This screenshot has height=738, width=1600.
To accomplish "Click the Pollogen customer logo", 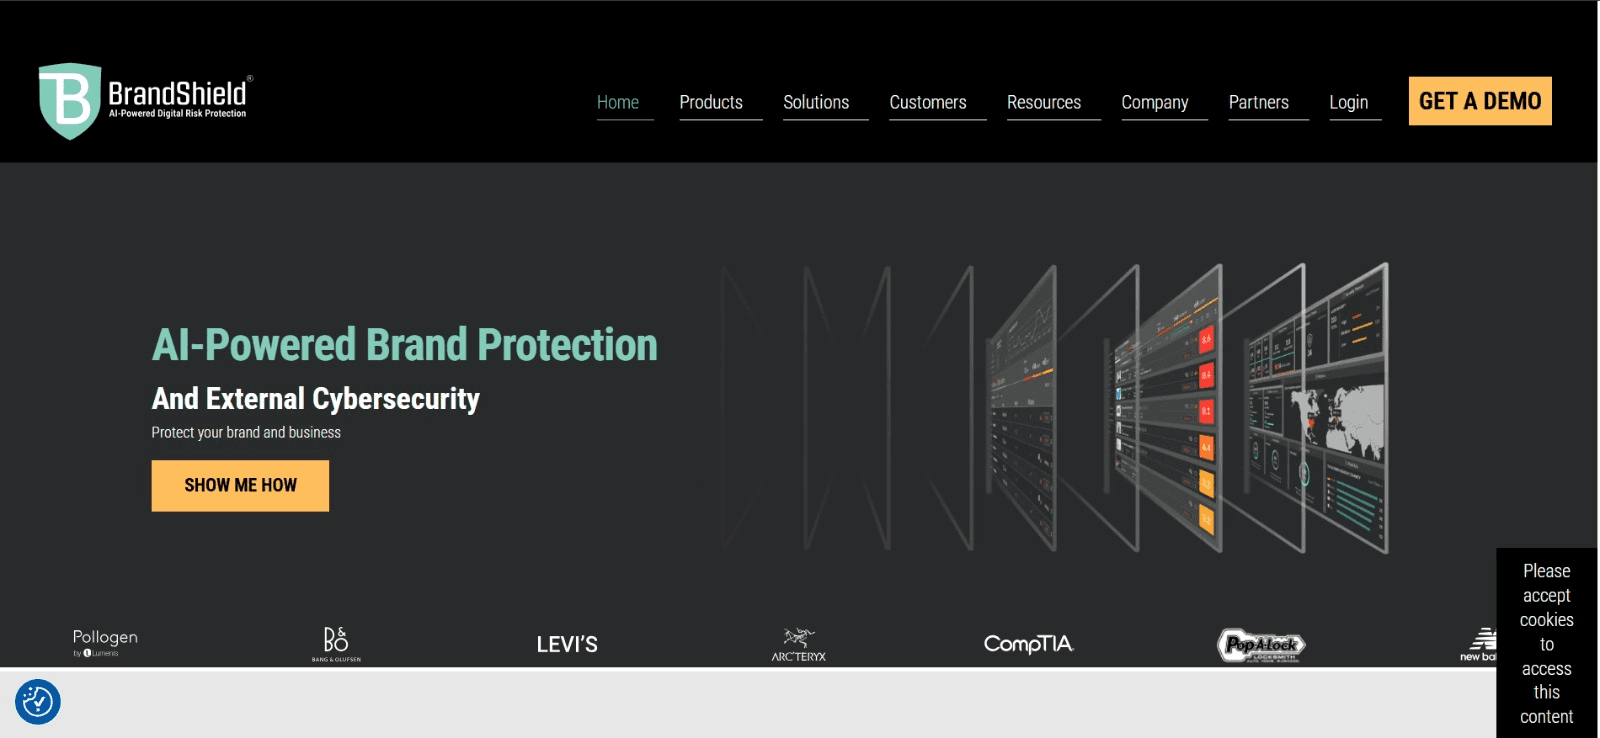I will tap(105, 643).
